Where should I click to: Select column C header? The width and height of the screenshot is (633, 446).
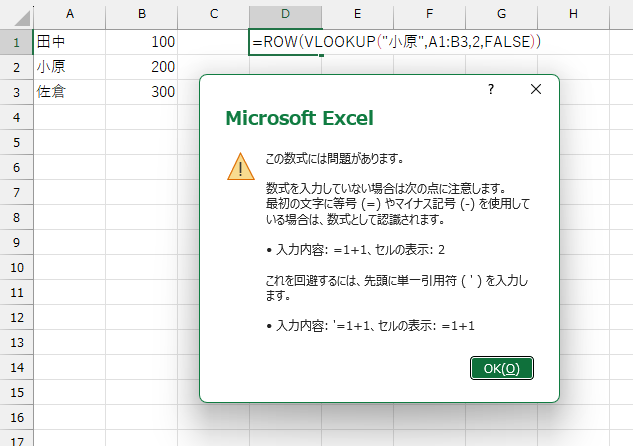[214, 14]
